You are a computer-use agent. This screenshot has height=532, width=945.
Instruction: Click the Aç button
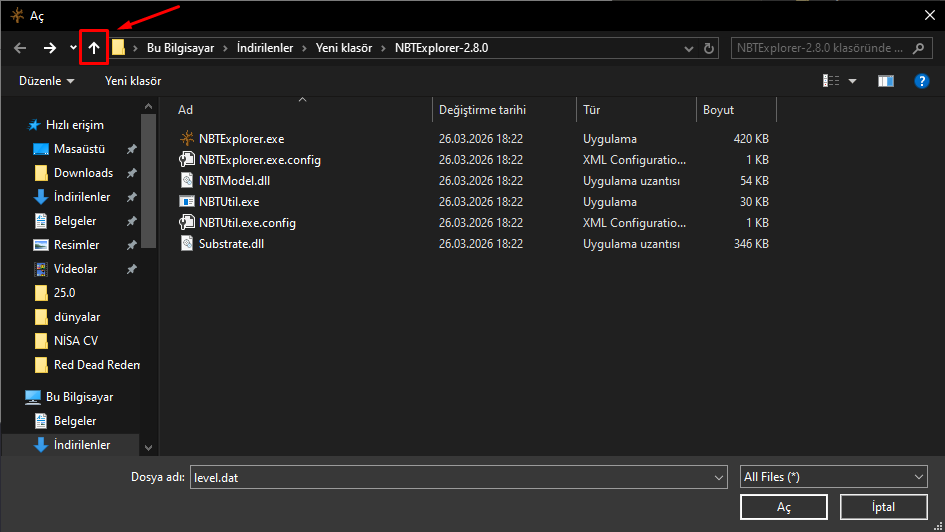click(x=783, y=508)
